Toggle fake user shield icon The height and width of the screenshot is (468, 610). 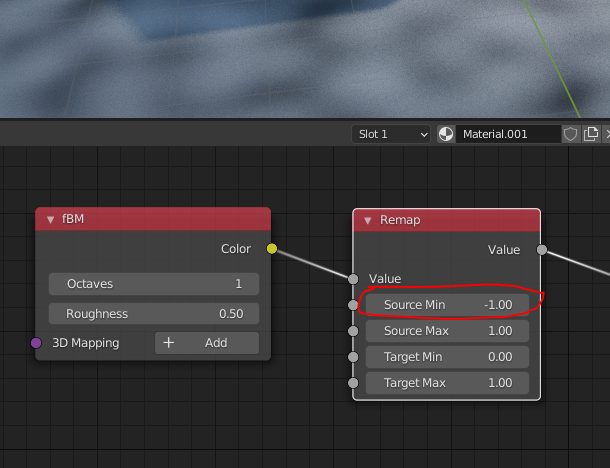570,134
